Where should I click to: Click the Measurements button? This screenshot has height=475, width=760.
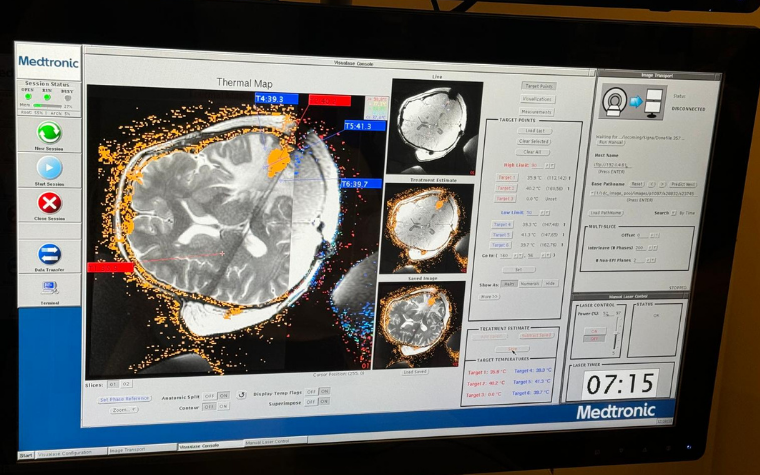click(538, 112)
